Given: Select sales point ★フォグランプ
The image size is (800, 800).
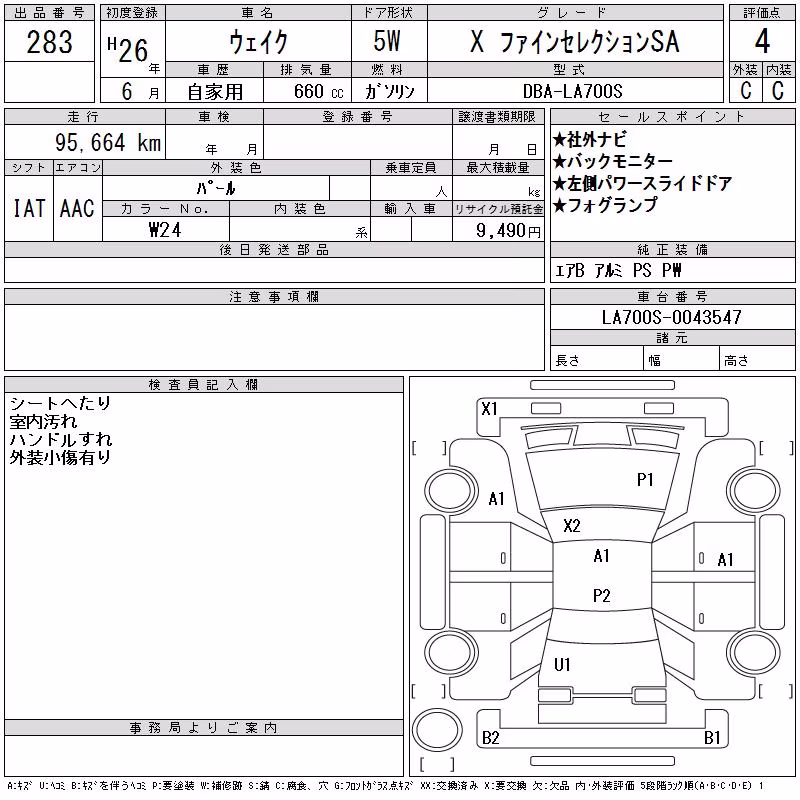Looking at the screenshot, I should 605,205.
